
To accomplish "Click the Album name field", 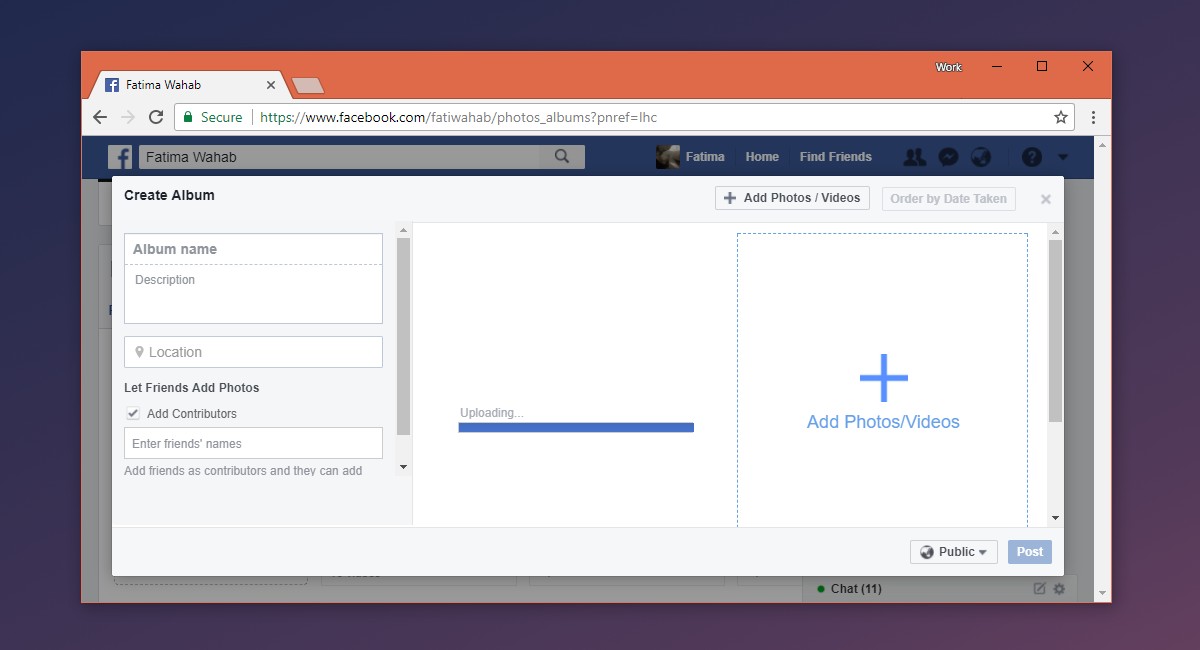I will point(253,249).
